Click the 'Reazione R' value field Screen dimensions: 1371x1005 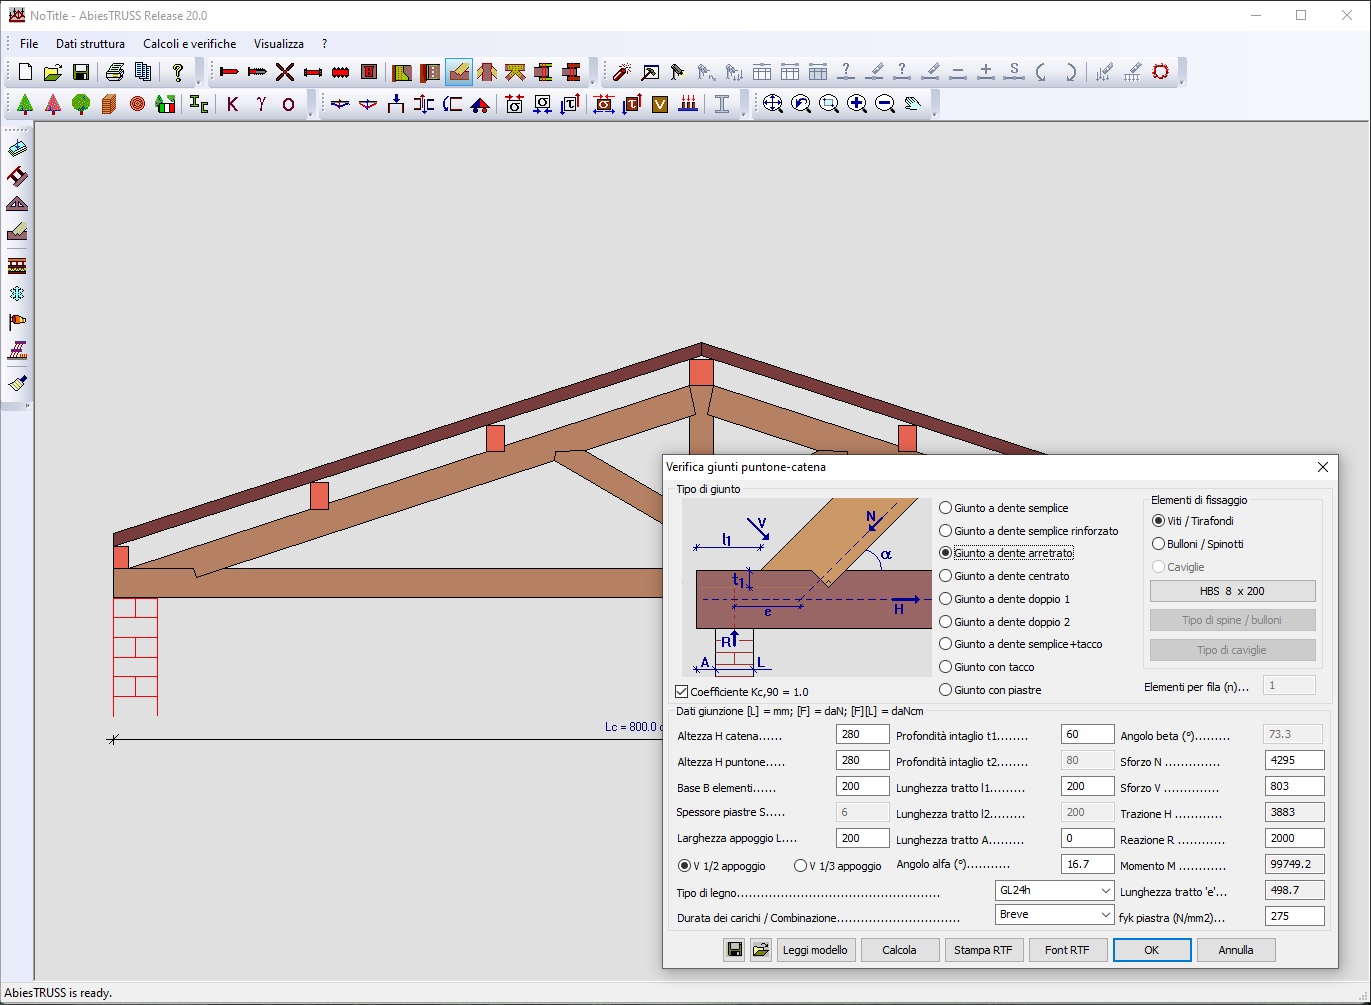(x=1294, y=838)
